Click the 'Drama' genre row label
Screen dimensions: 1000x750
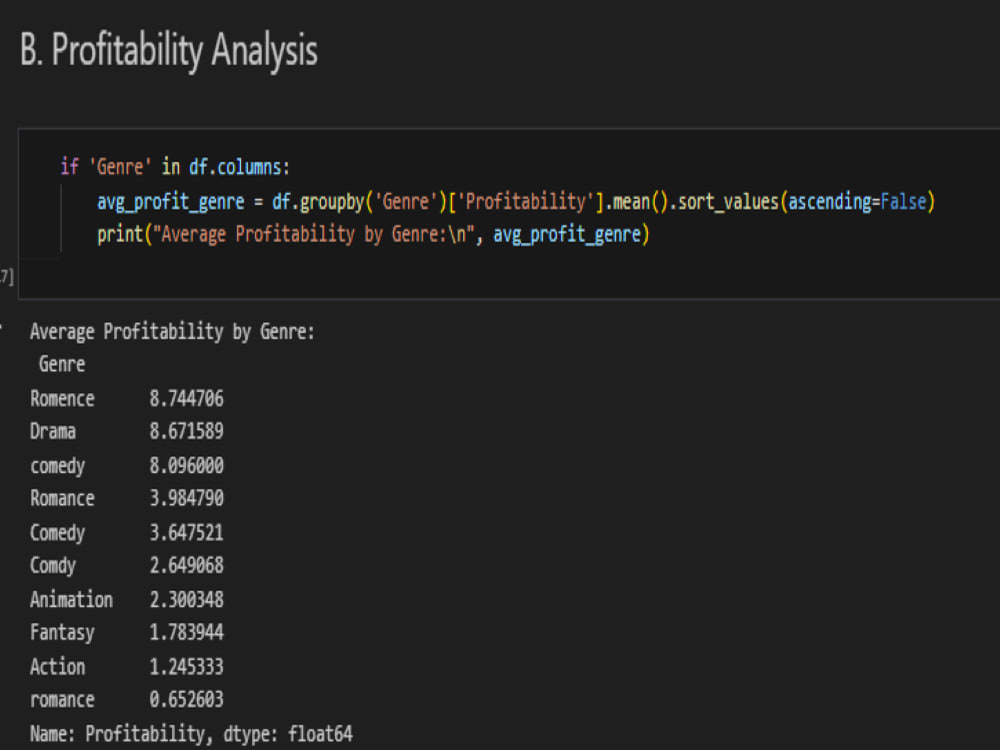53,432
